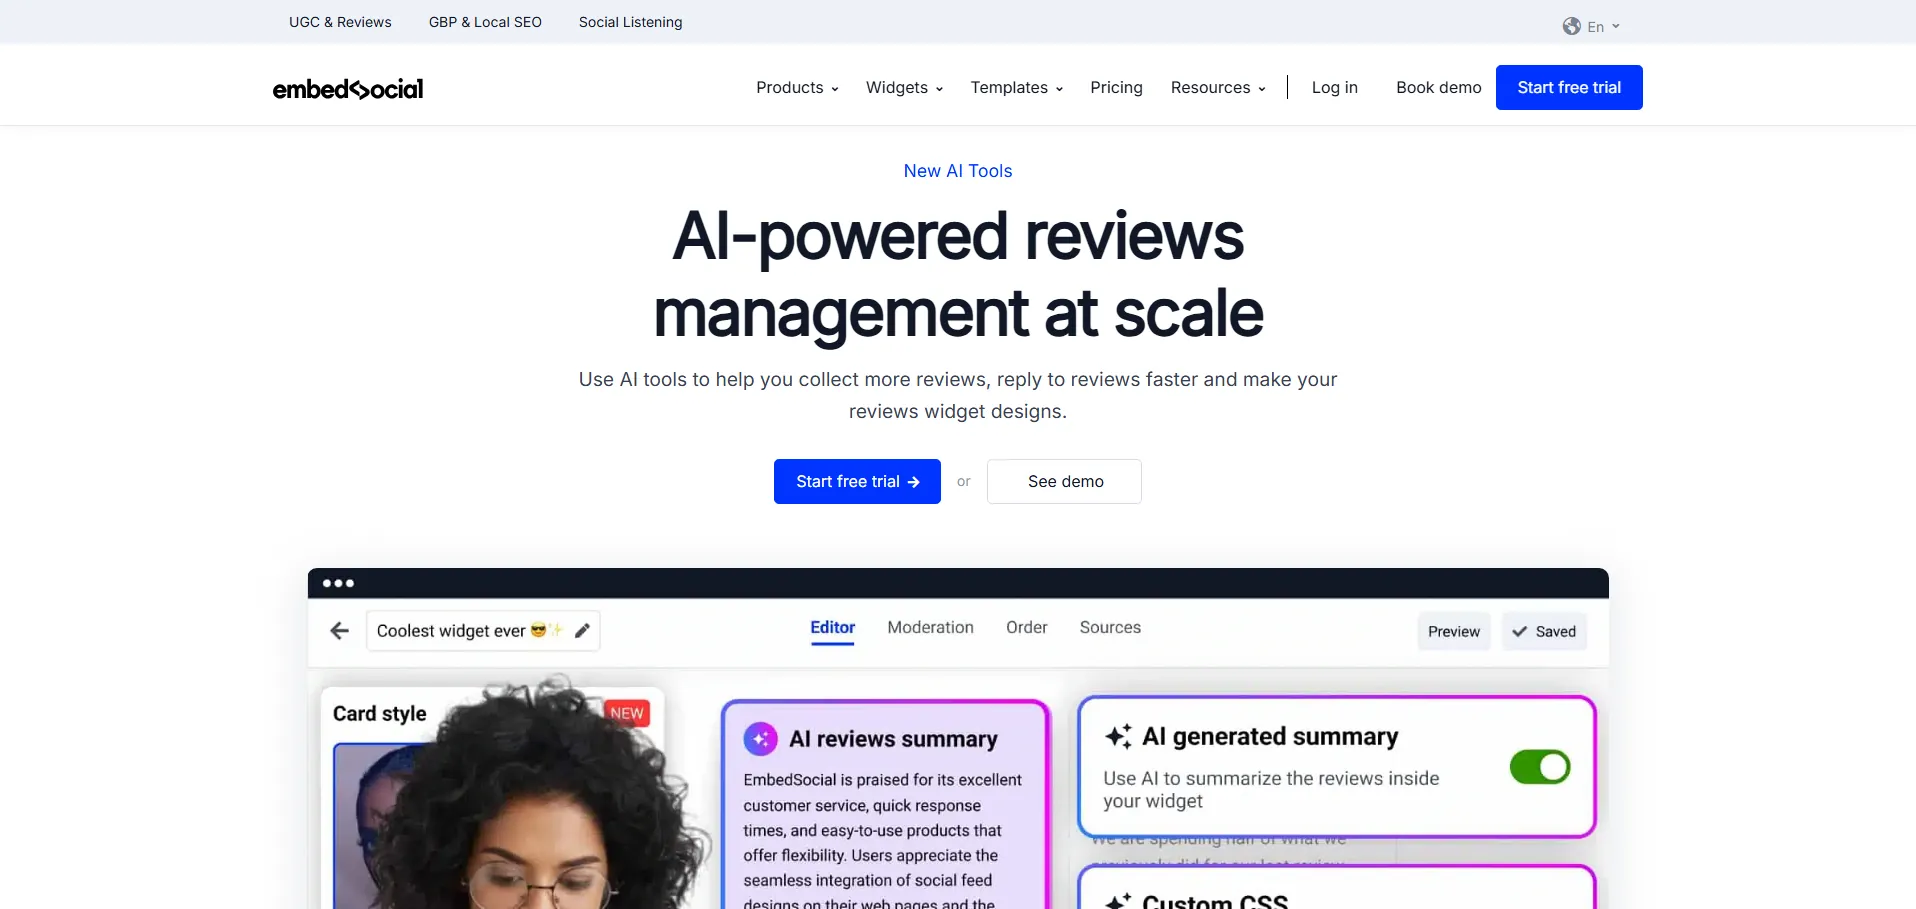
Task: Click the pencil edit icon beside widget name
Action: [x=582, y=631]
